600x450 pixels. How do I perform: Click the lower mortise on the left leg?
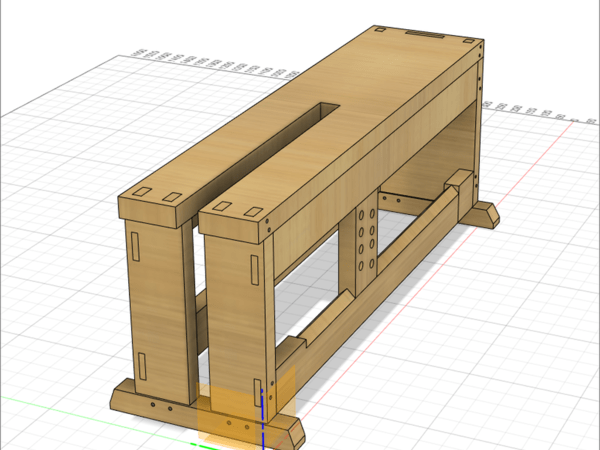click(141, 366)
